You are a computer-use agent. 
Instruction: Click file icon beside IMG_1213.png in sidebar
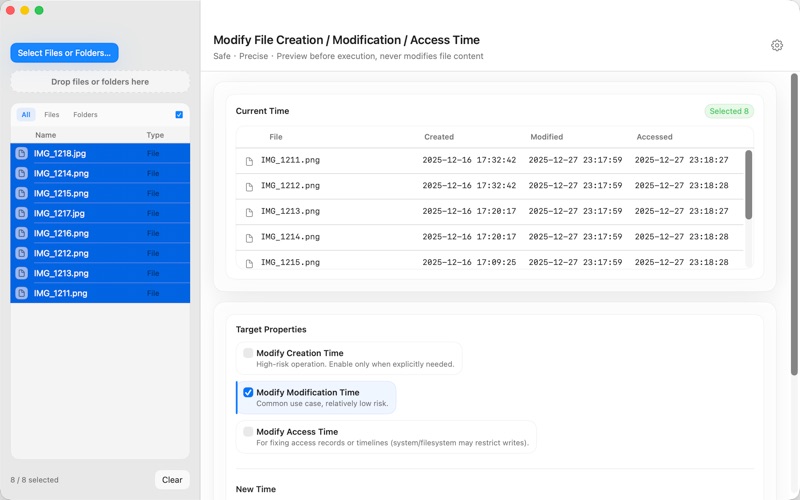[21, 273]
